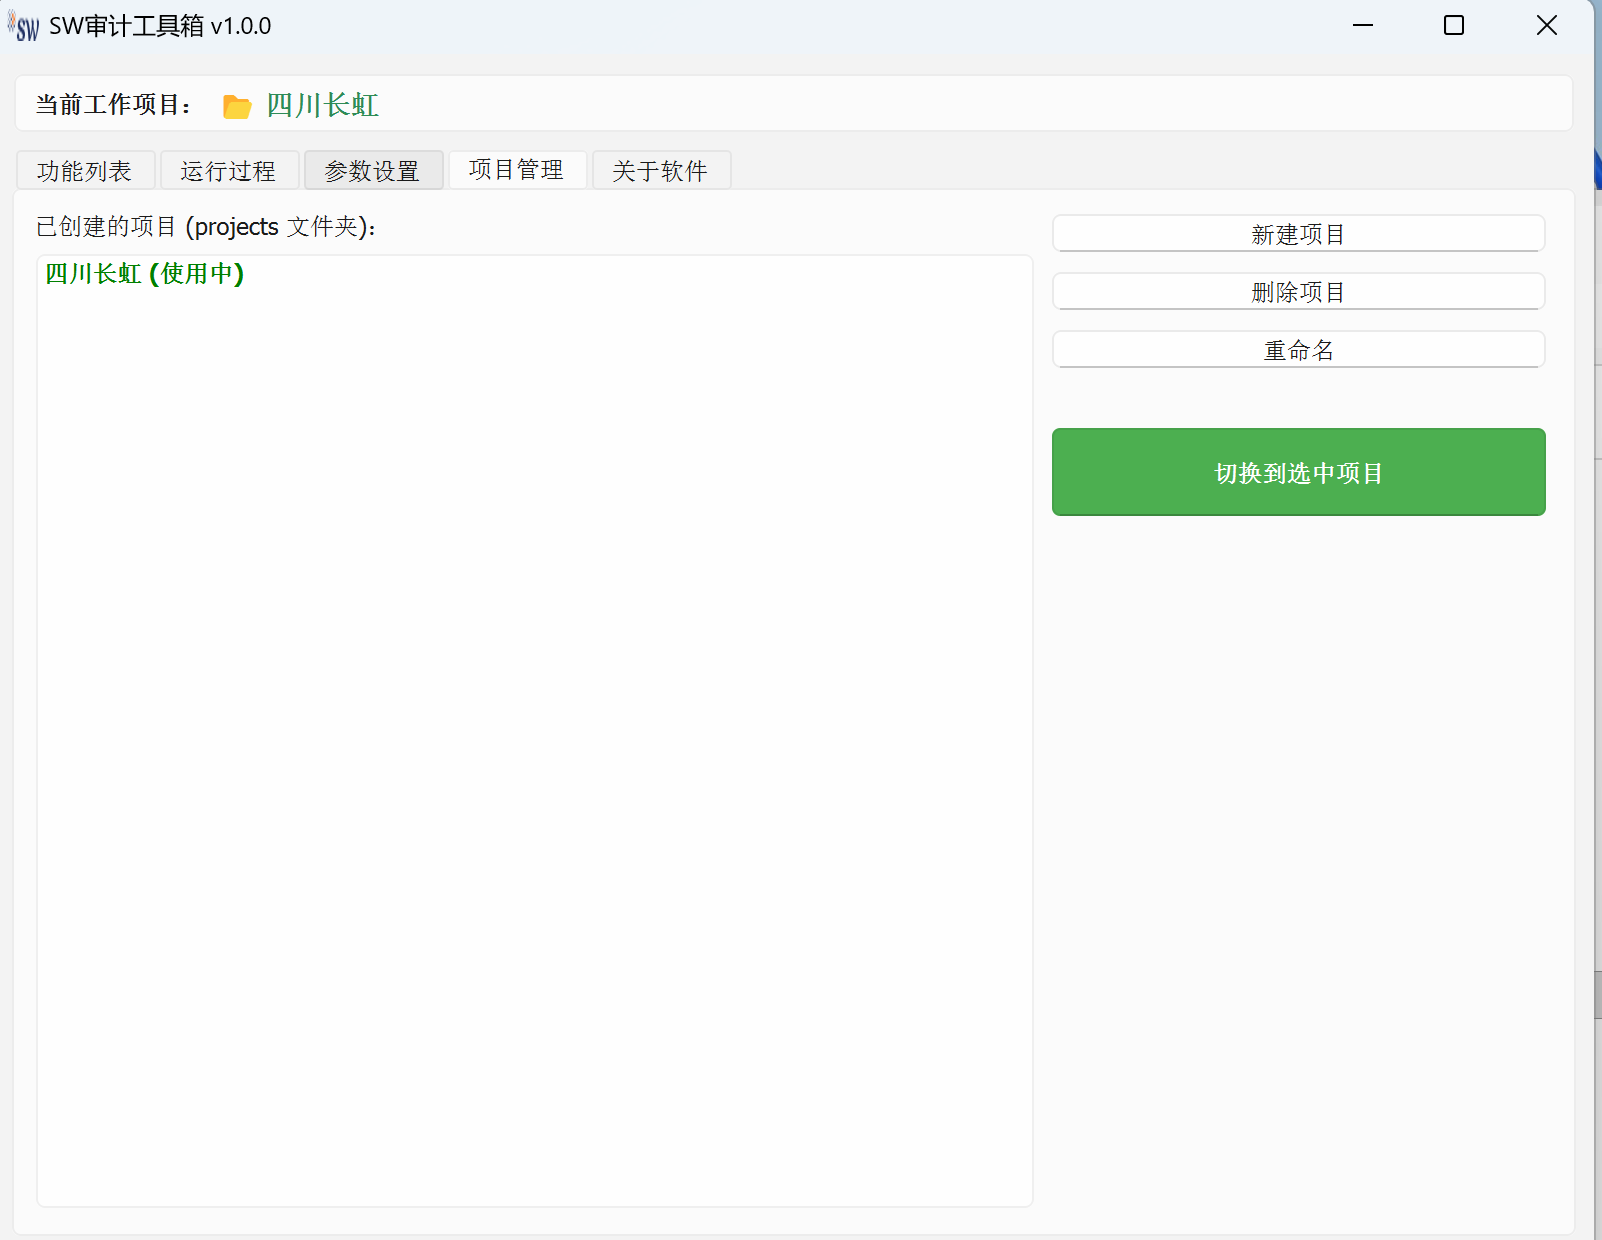Click the 四川长虹 current project name in header
This screenshot has height=1240, width=1602.
(322, 105)
